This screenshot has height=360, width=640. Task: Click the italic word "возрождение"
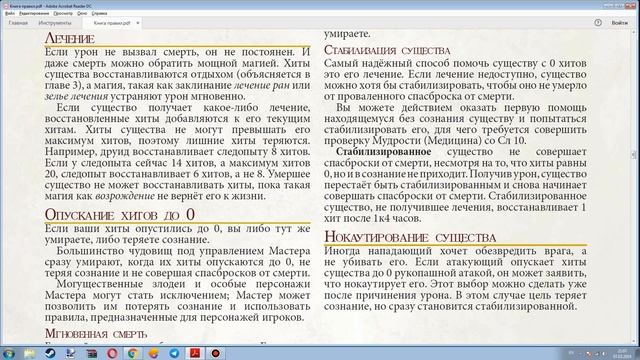[125, 196]
